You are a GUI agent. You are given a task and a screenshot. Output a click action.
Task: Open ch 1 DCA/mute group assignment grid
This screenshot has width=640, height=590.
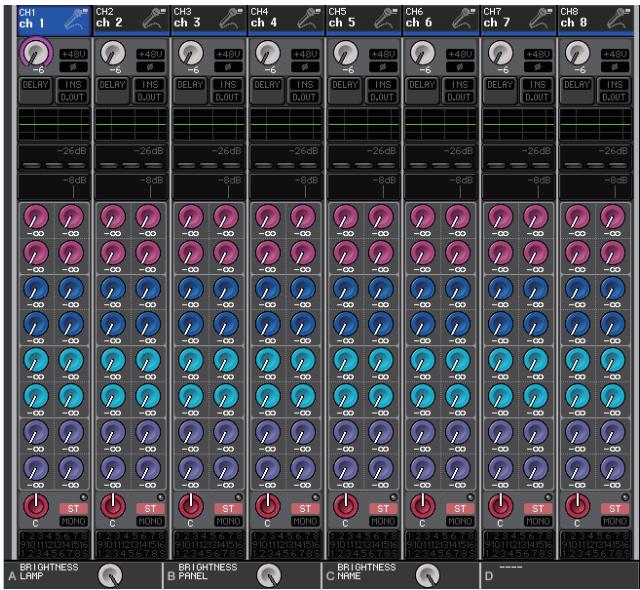(54, 544)
